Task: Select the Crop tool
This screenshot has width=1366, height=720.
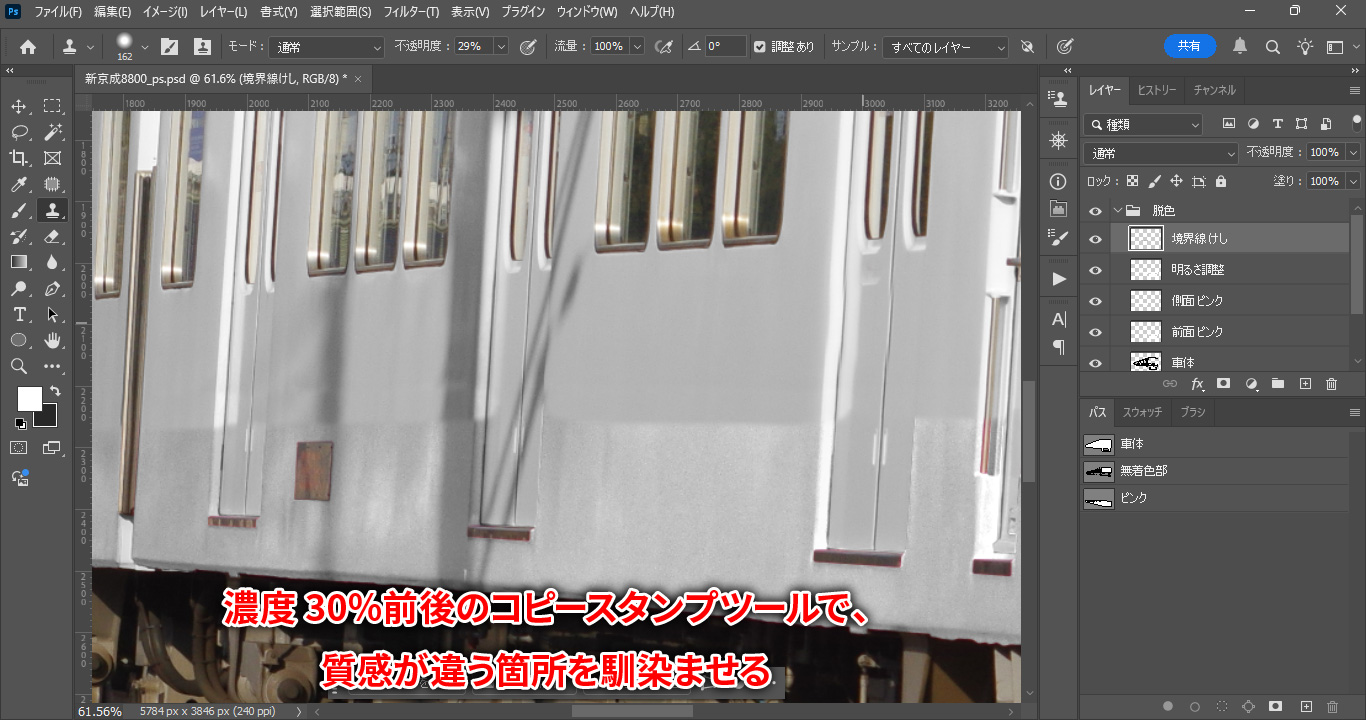Action: [x=19, y=158]
